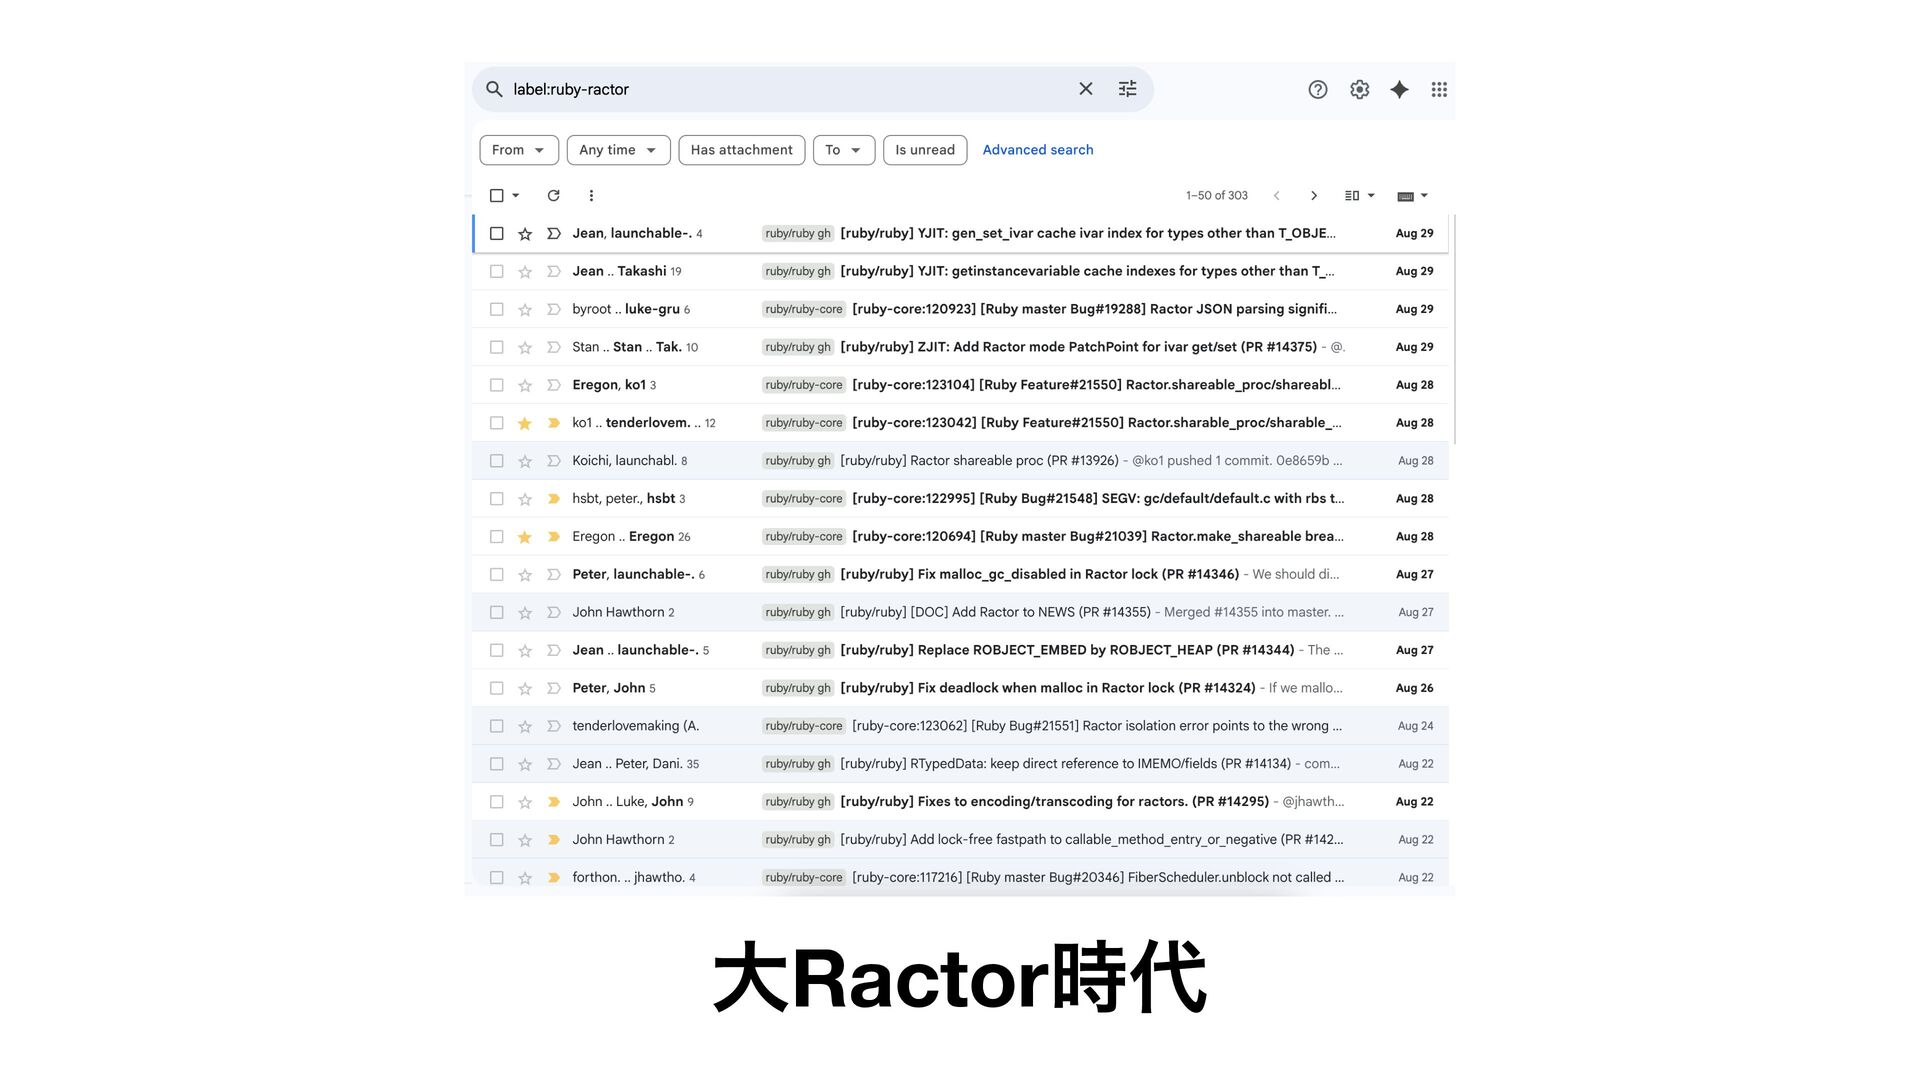Open the Ractor.make_shareable Bug#21039 email

(960, 537)
